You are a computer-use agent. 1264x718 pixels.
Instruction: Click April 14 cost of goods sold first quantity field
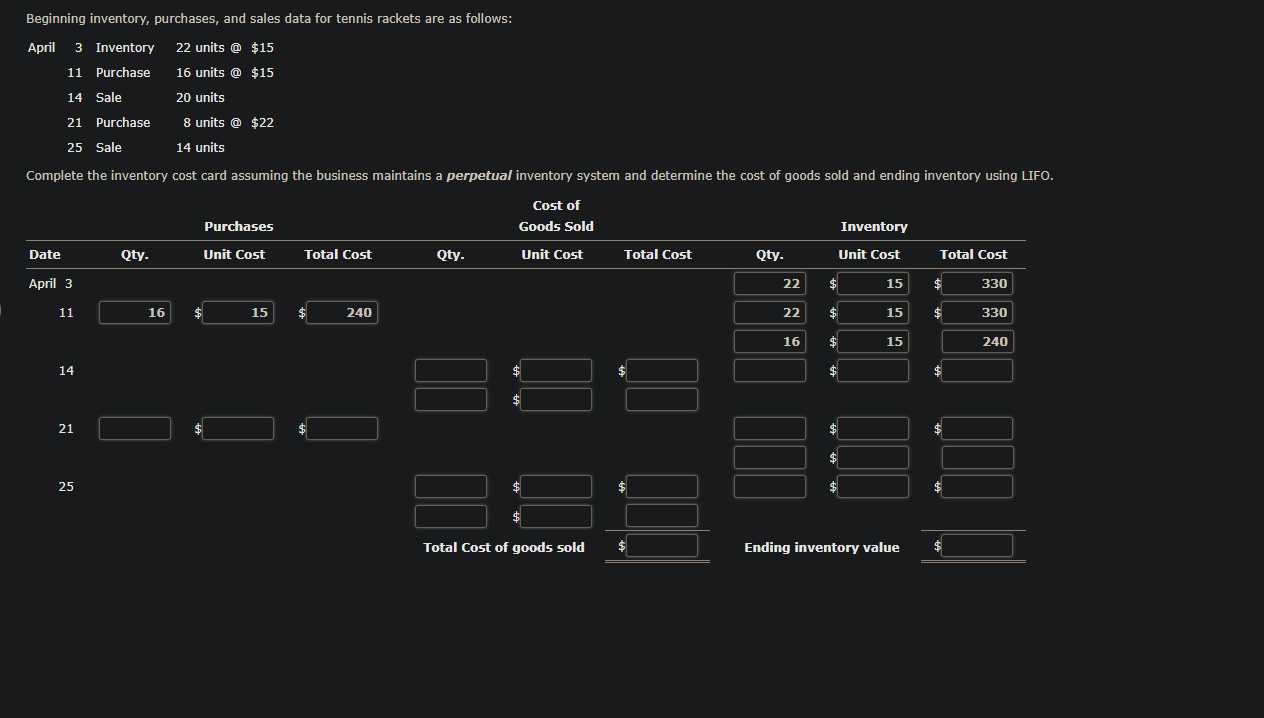(452, 371)
